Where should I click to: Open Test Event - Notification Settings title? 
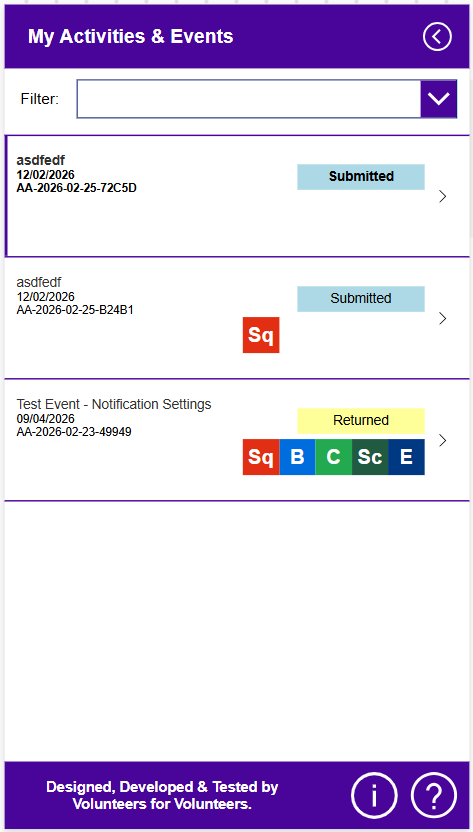pos(114,404)
